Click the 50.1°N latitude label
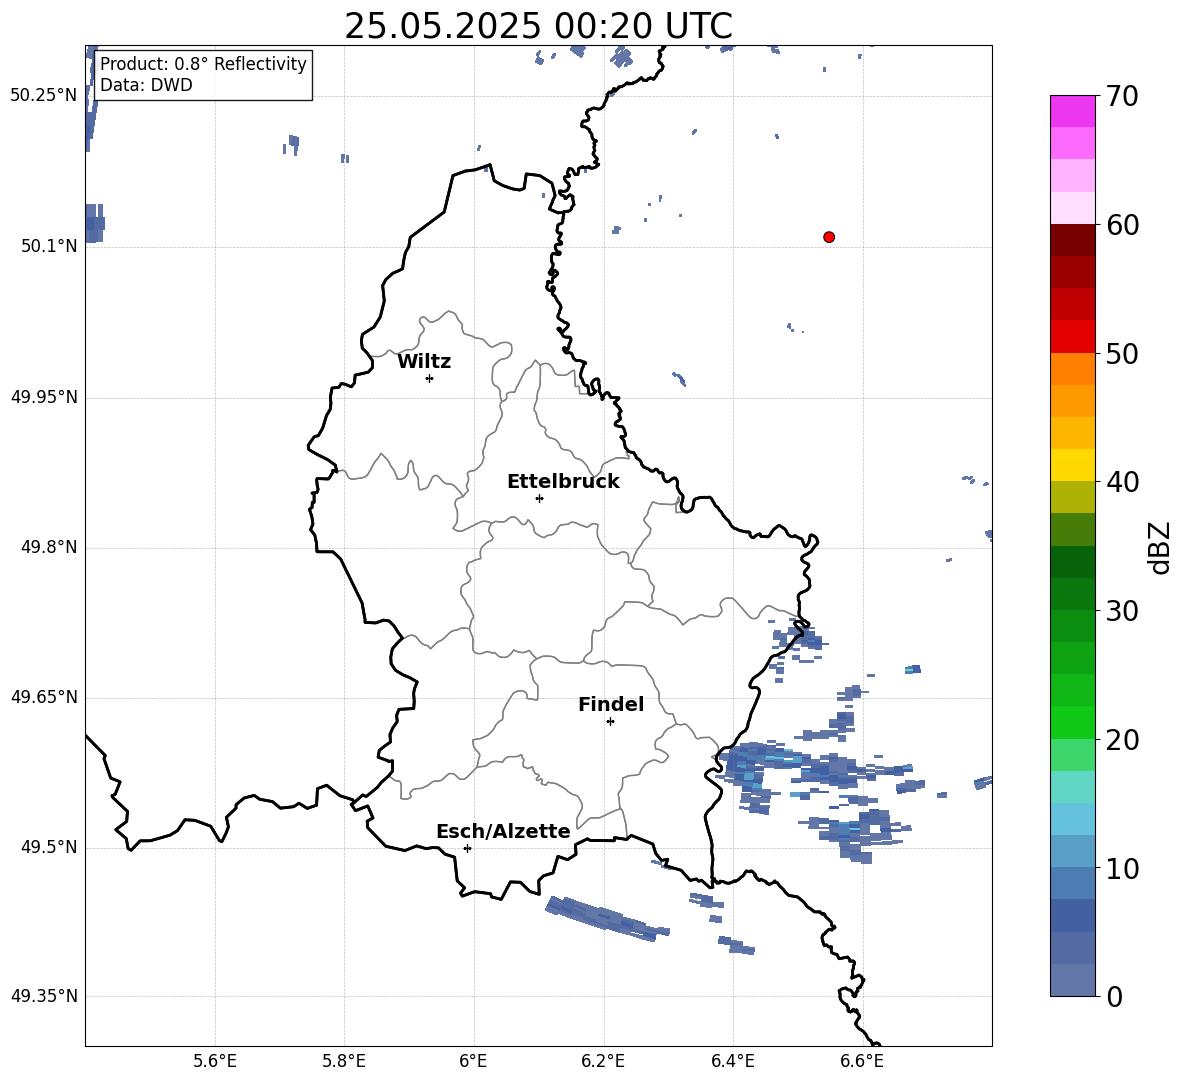 (48, 246)
